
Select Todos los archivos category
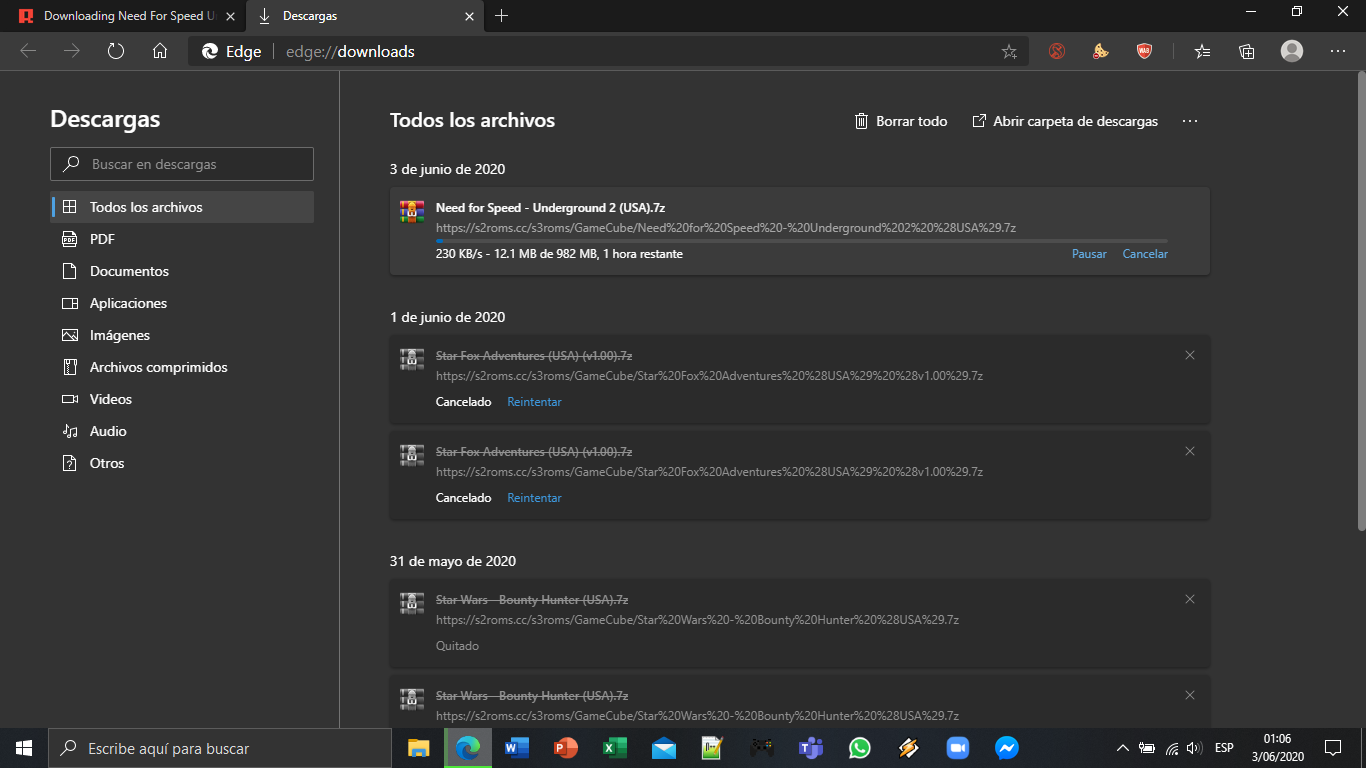pyautogui.click(x=182, y=207)
